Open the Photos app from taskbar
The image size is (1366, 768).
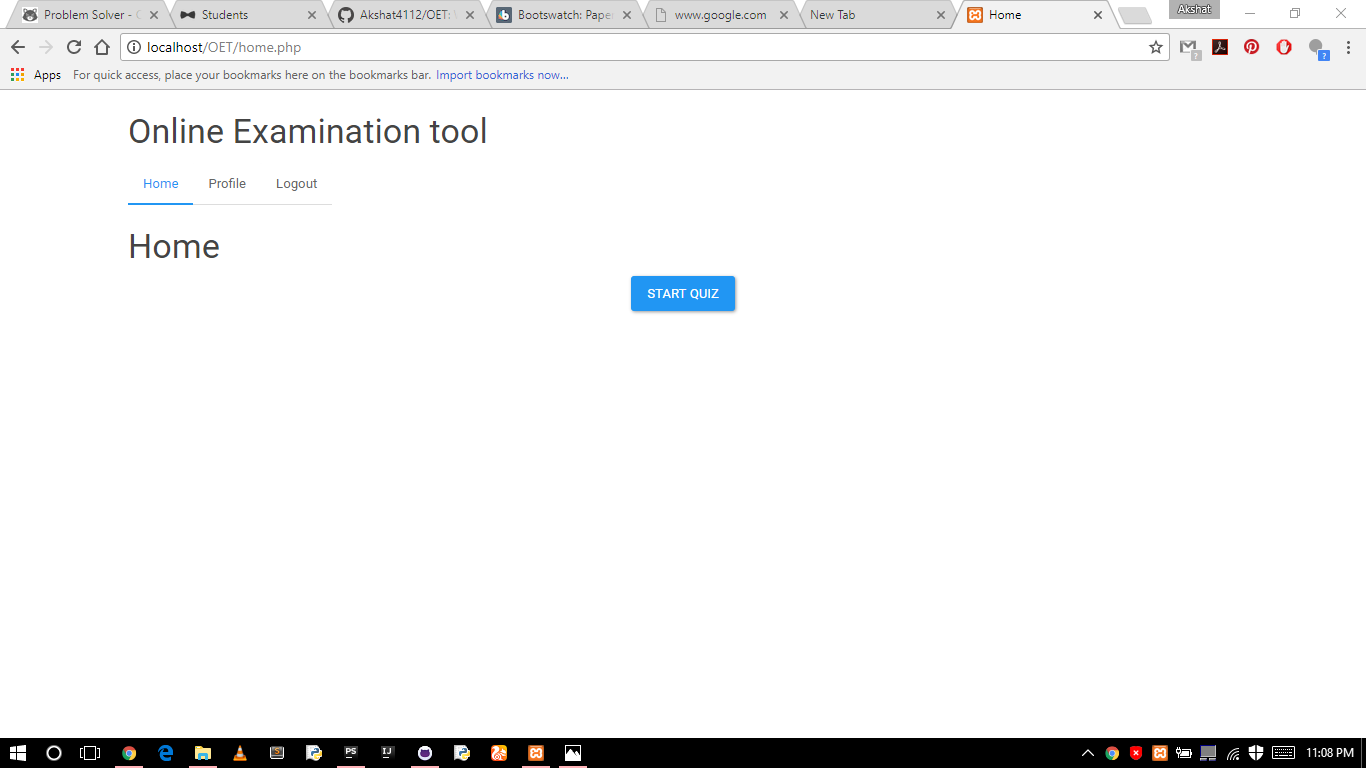pyautogui.click(x=573, y=753)
